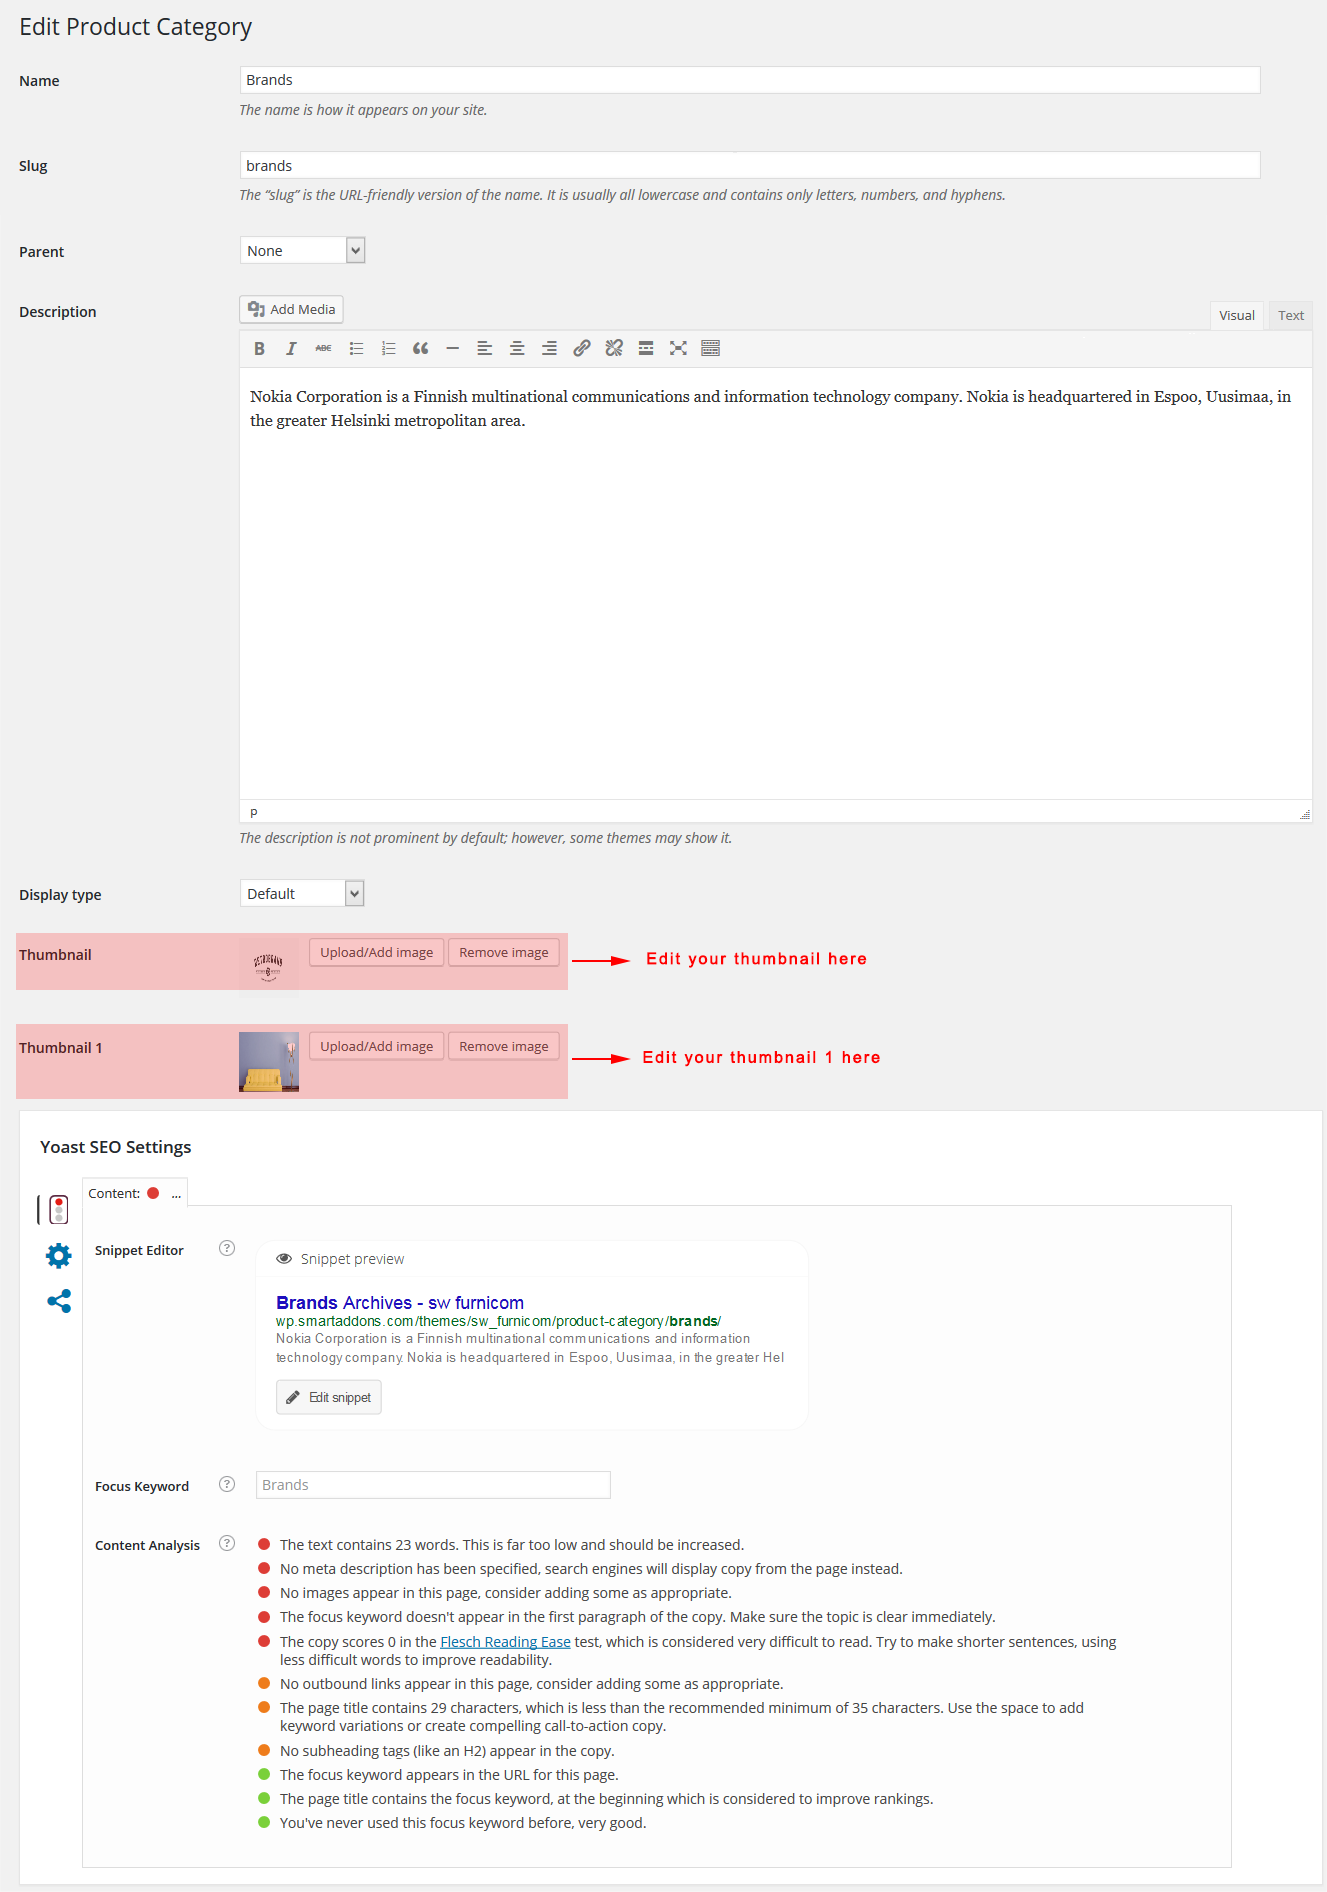Click the Edit snippet button
Image resolution: width=1327 pixels, height=1892 pixels.
pos(329,1397)
